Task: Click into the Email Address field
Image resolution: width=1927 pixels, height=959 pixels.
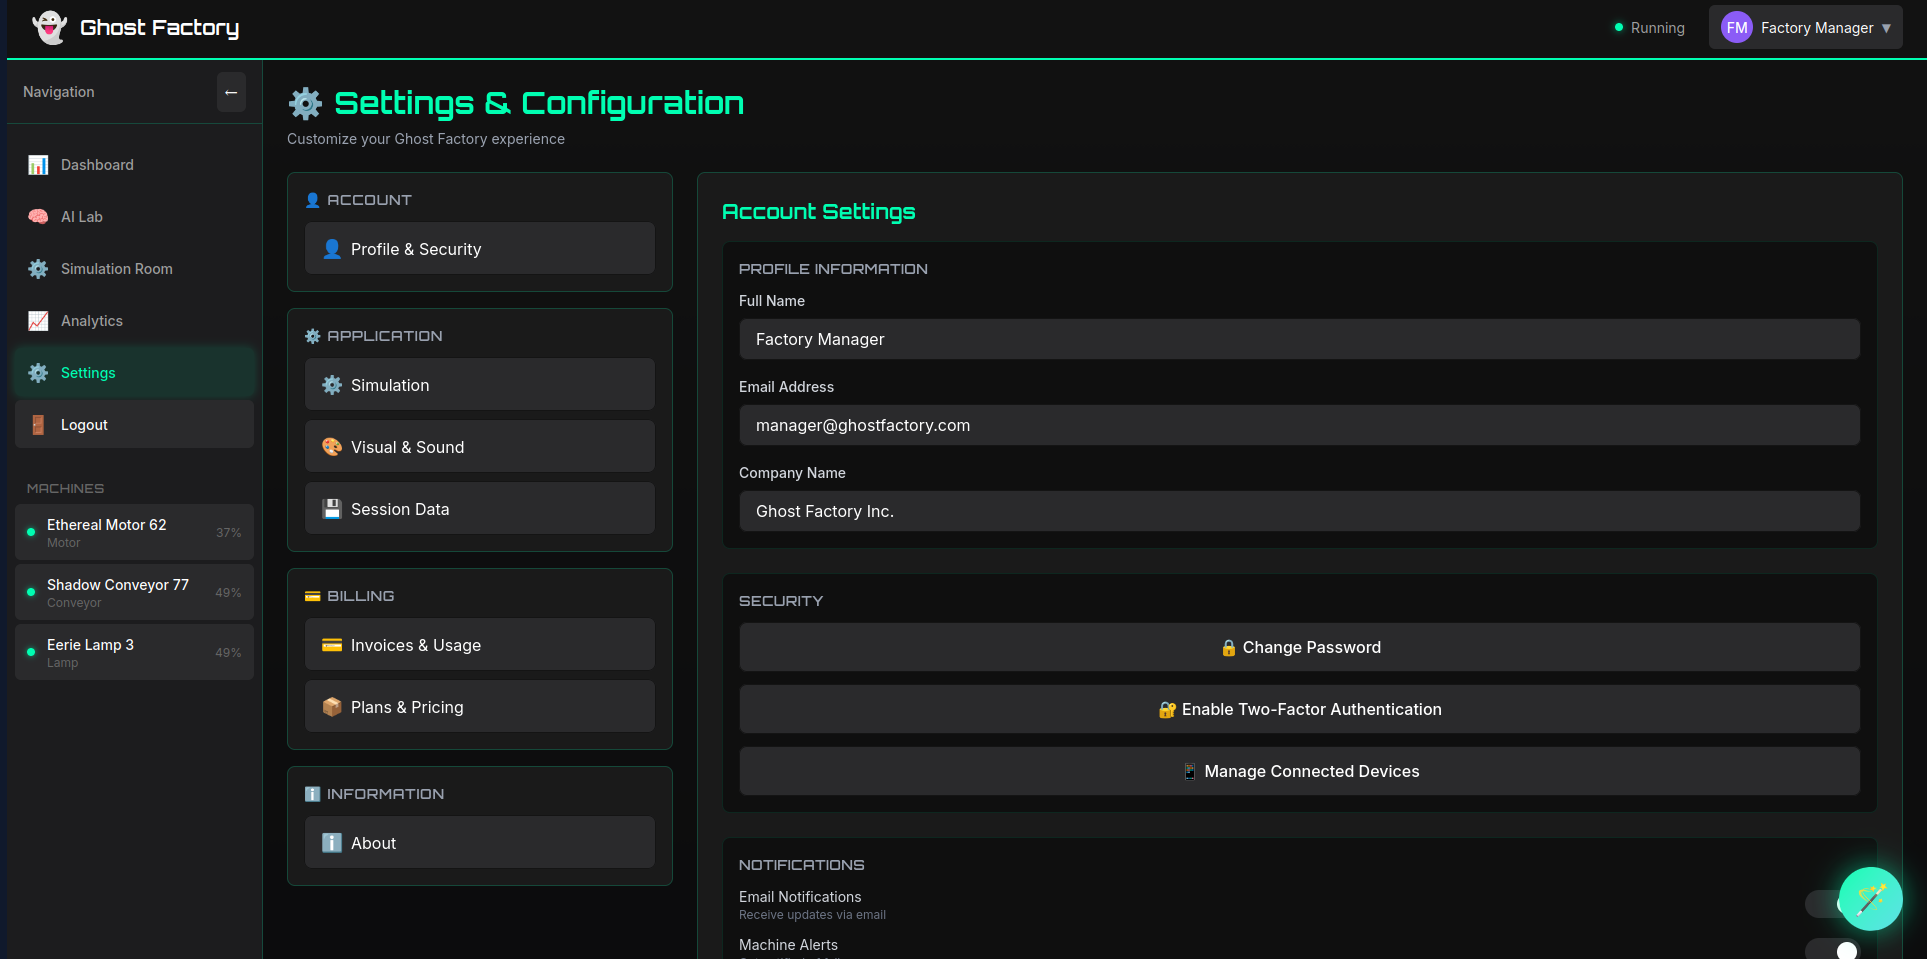Action: 1299,425
